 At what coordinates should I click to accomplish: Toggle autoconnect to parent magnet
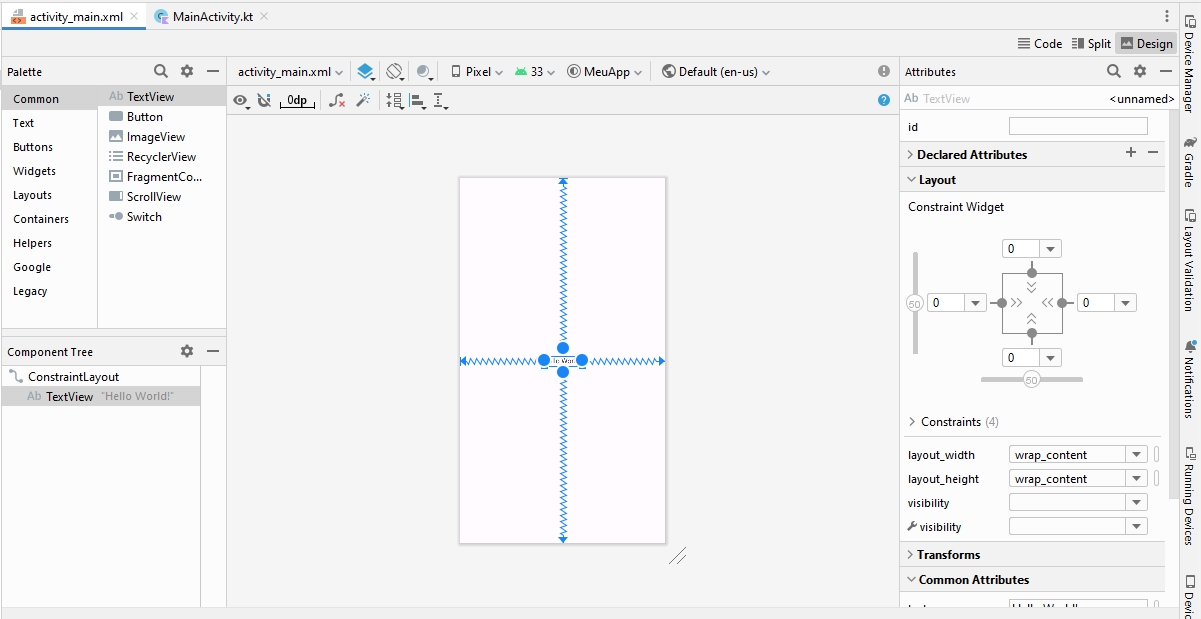click(x=264, y=100)
